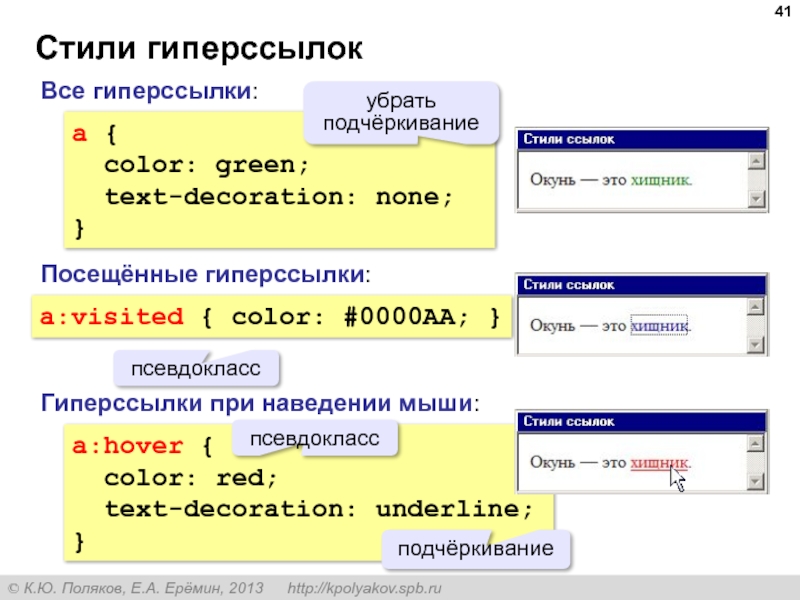
Task: Click the a:visited selector in the code
Action: click(x=112, y=317)
